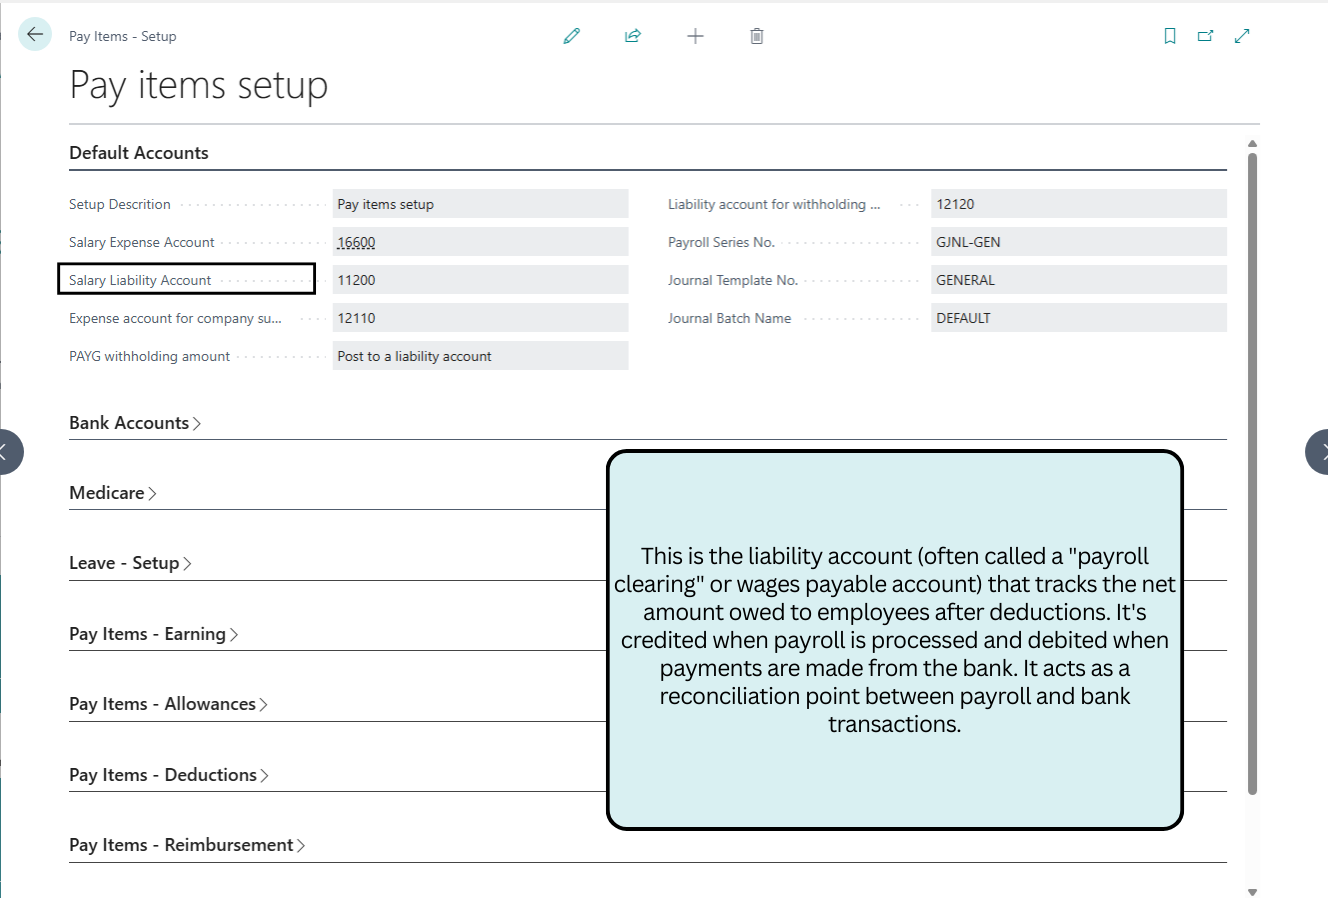This screenshot has width=1329, height=898.
Task: Click the Salary Expense Account value 16600
Action: point(357,242)
